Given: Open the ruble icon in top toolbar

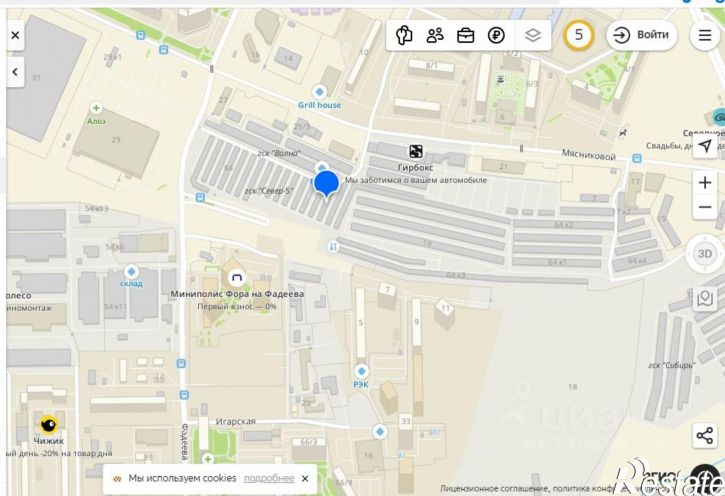Looking at the screenshot, I should pyautogui.click(x=496, y=35).
